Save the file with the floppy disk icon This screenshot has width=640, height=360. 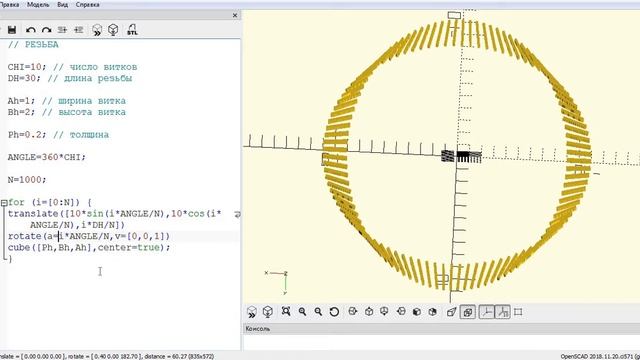(x=12, y=30)
